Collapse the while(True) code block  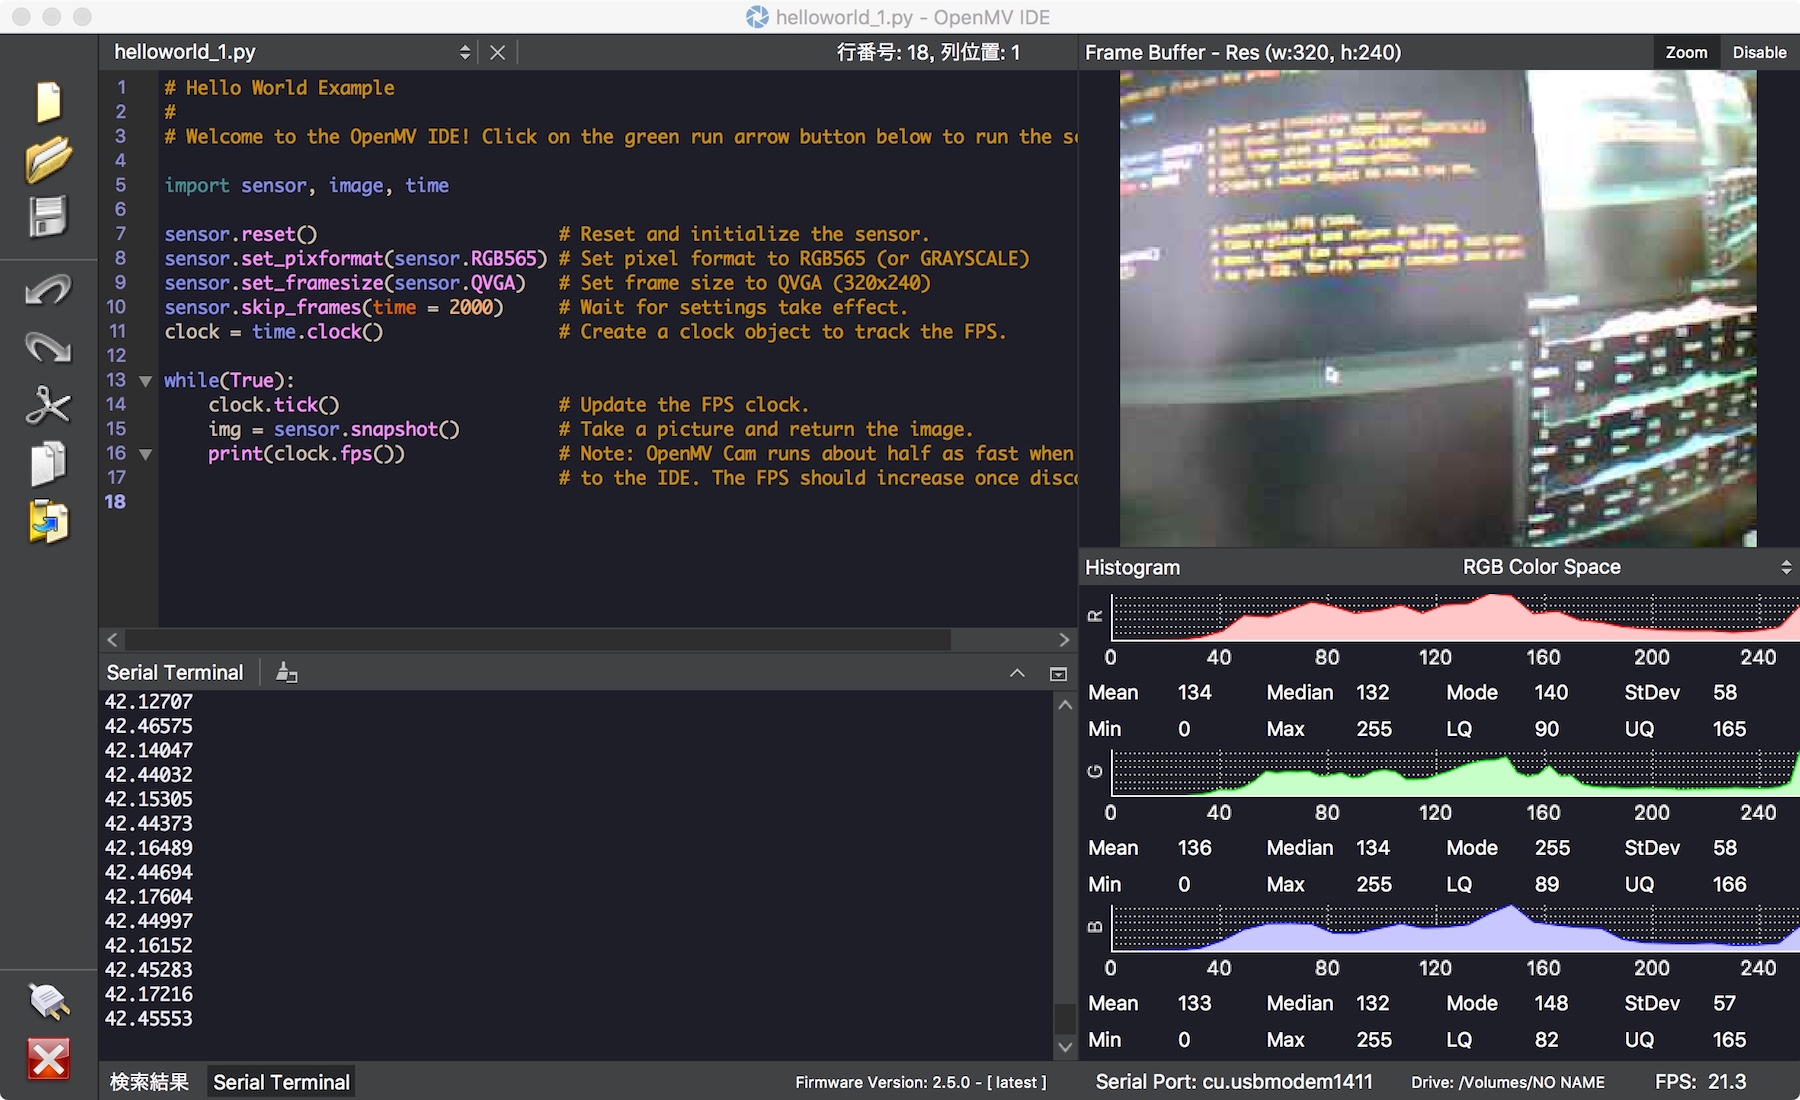[145, 380]
